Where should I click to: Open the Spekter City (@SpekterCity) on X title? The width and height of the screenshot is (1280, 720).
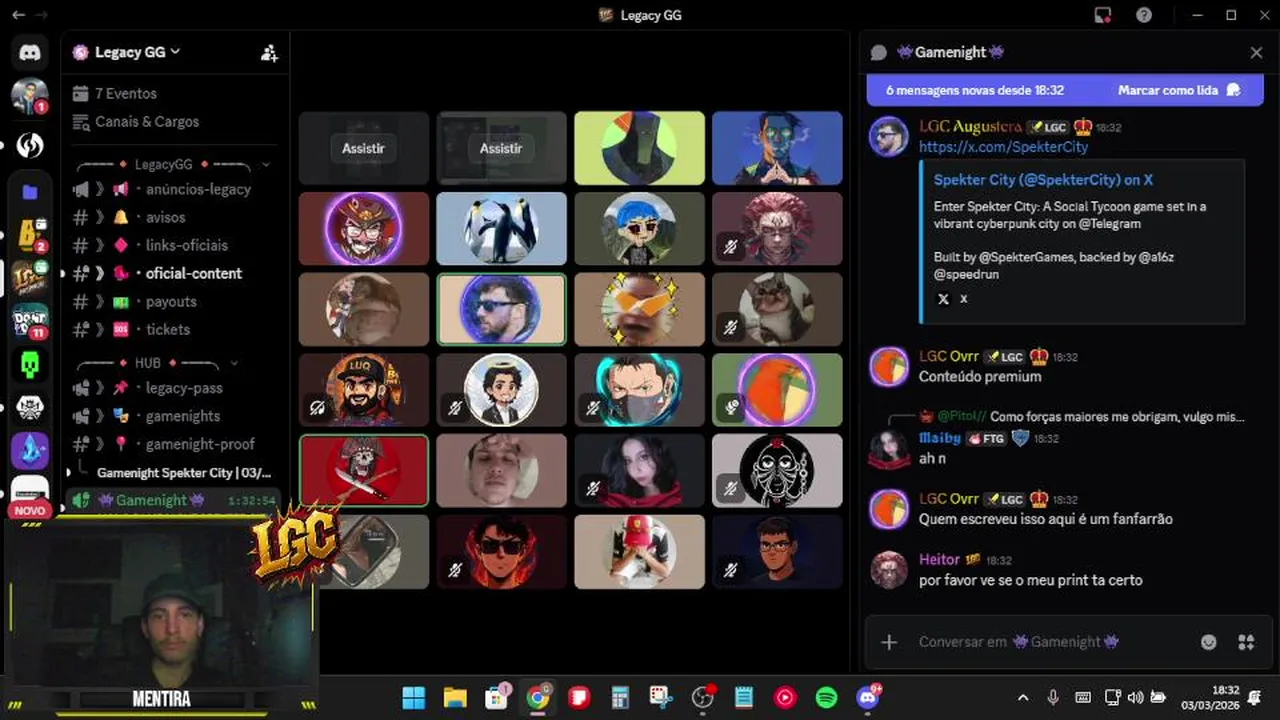pyautogui.click(x=1043, y=180)
